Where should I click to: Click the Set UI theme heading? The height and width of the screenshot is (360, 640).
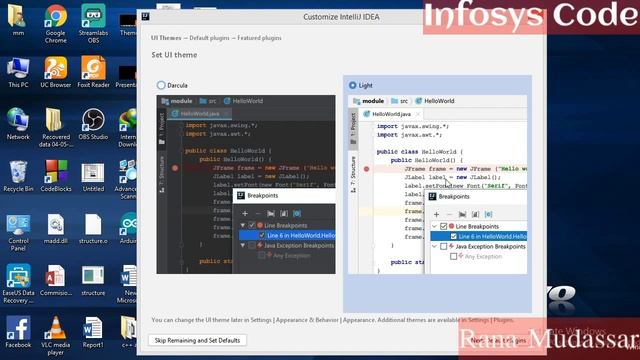[174, 55]
